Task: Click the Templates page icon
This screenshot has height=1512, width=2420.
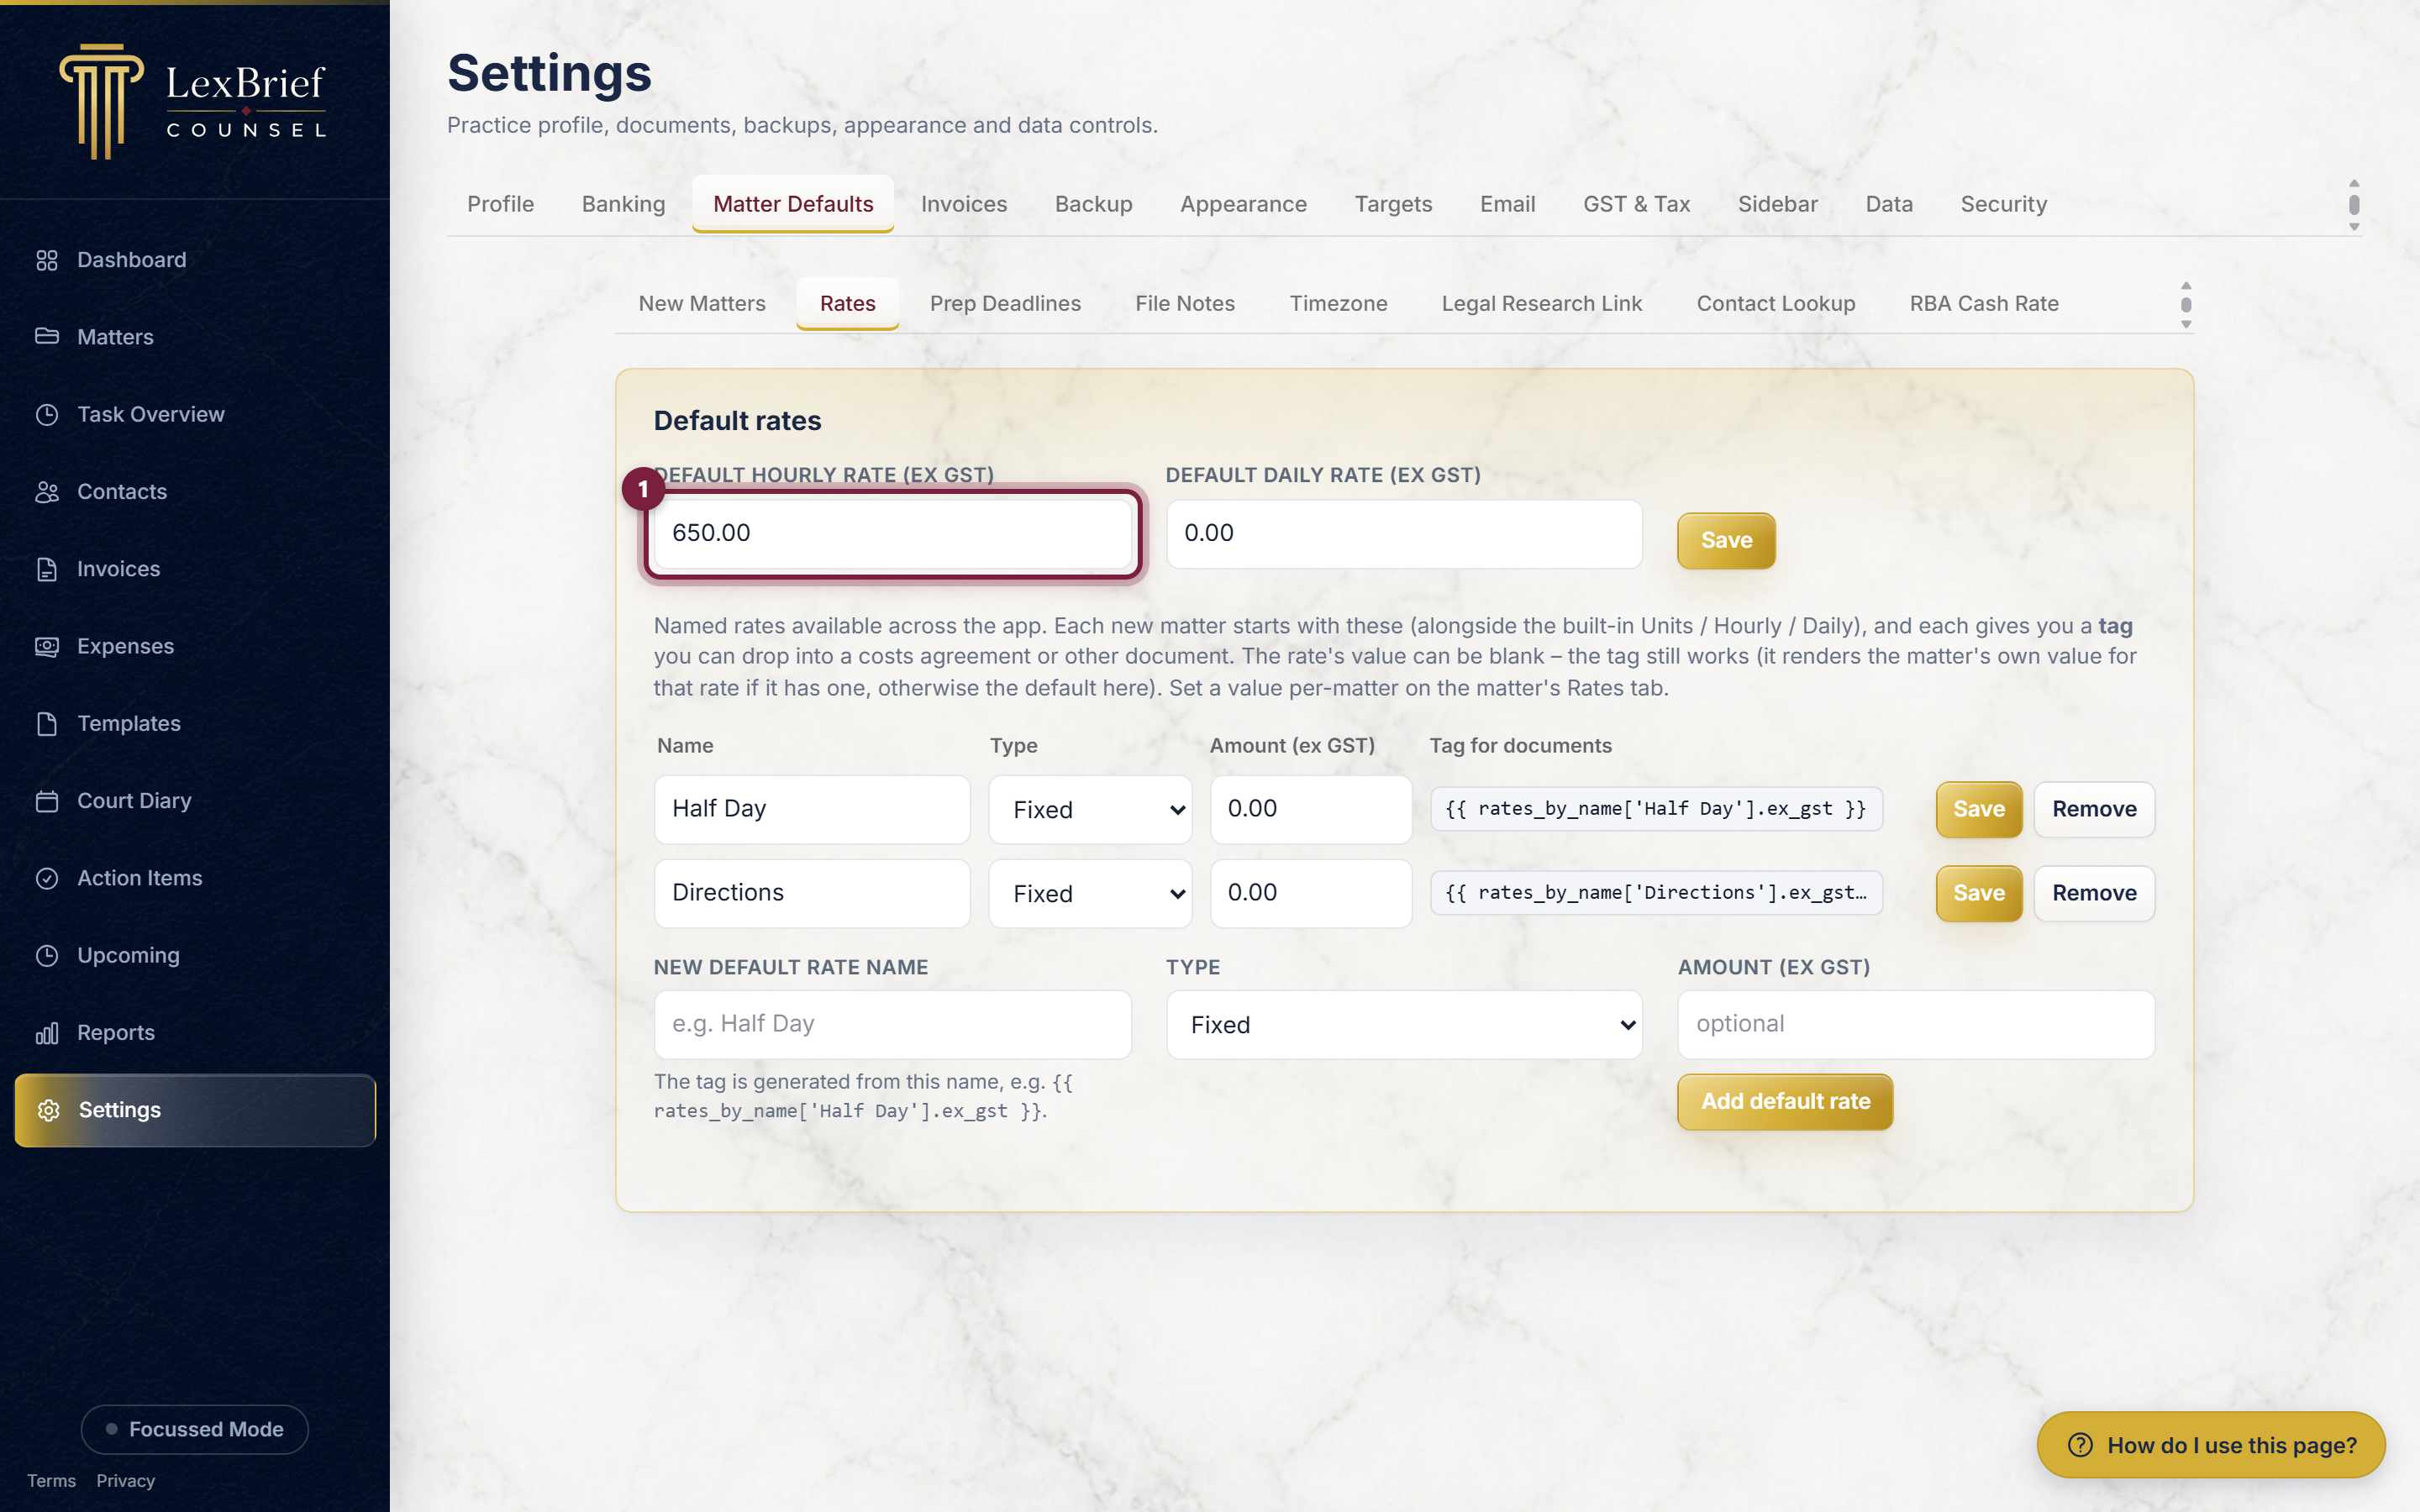Action: coord(47,723)
